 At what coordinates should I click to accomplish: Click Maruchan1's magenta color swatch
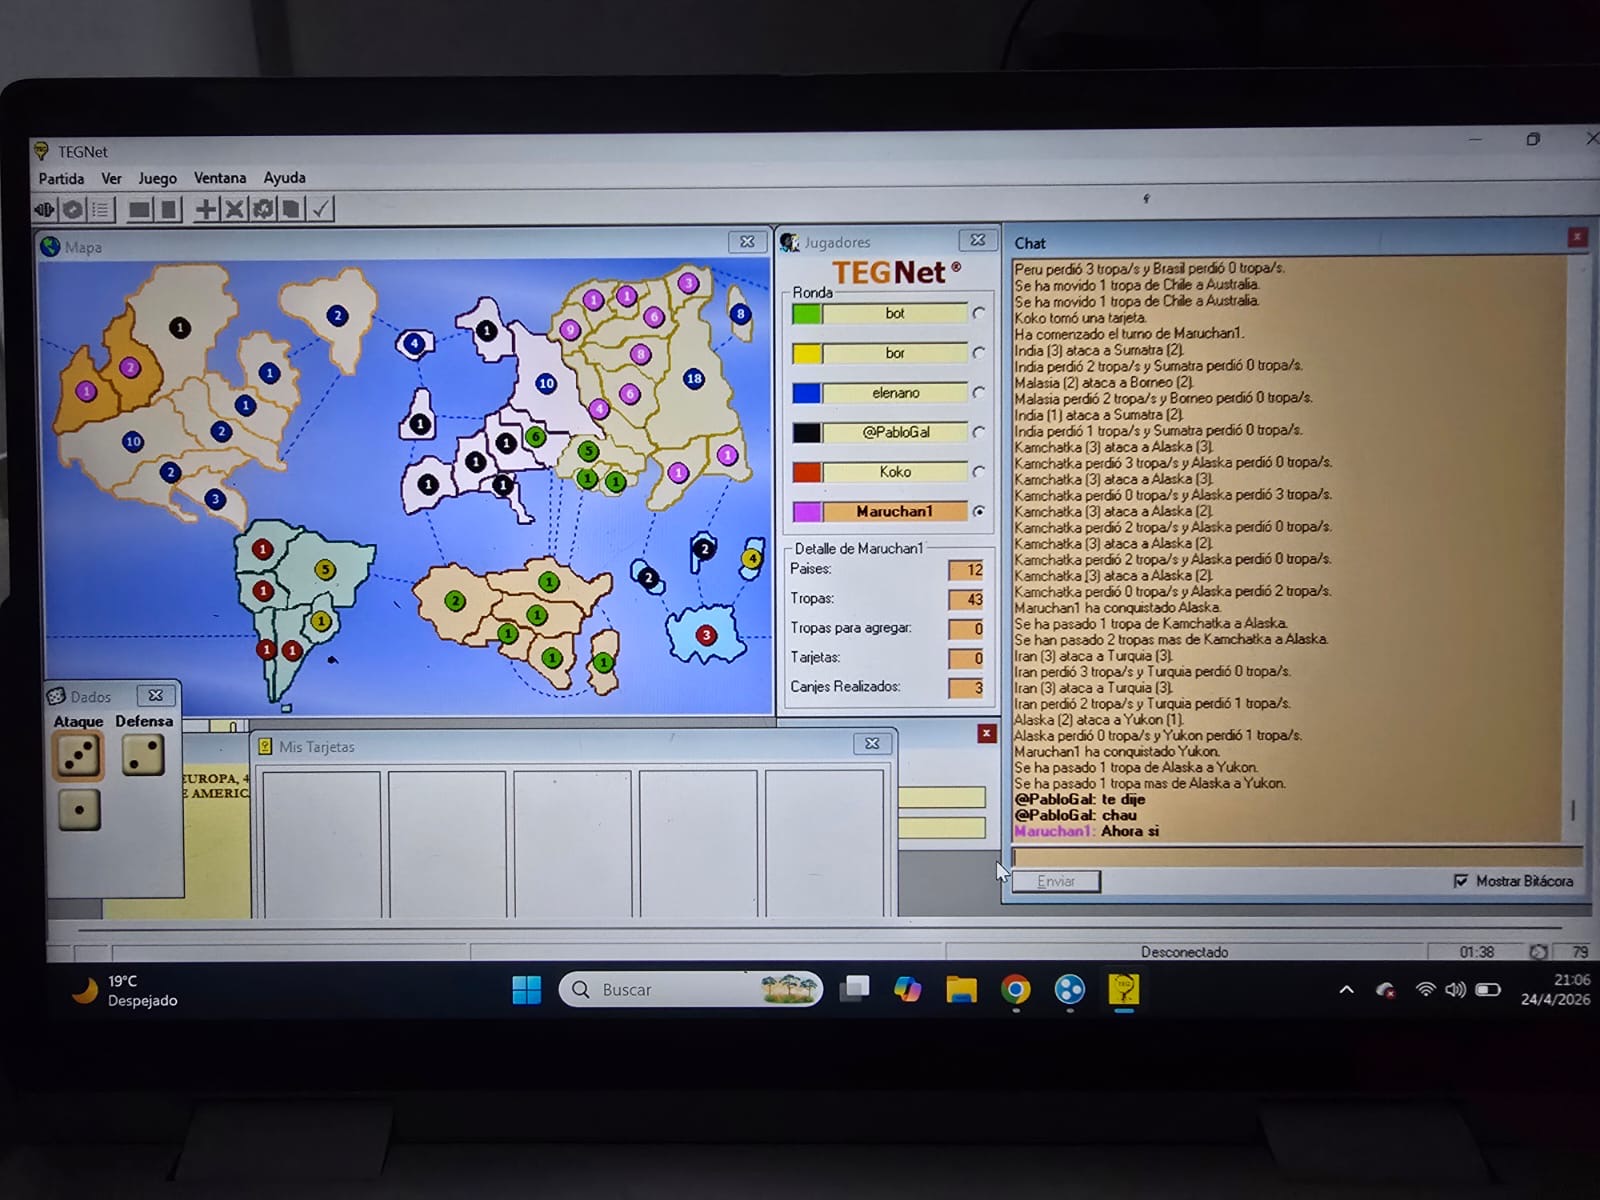(807, 512)
